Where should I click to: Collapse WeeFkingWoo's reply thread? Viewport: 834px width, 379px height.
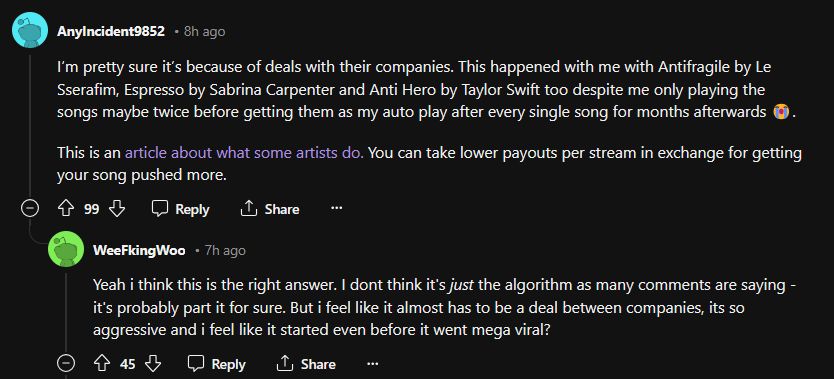[66, 364]
